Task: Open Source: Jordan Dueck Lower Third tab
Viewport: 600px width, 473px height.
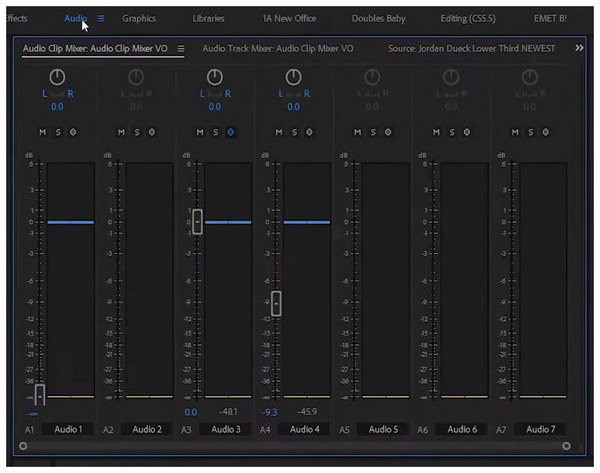Action: pyautogui.click(x=471, y=49)
